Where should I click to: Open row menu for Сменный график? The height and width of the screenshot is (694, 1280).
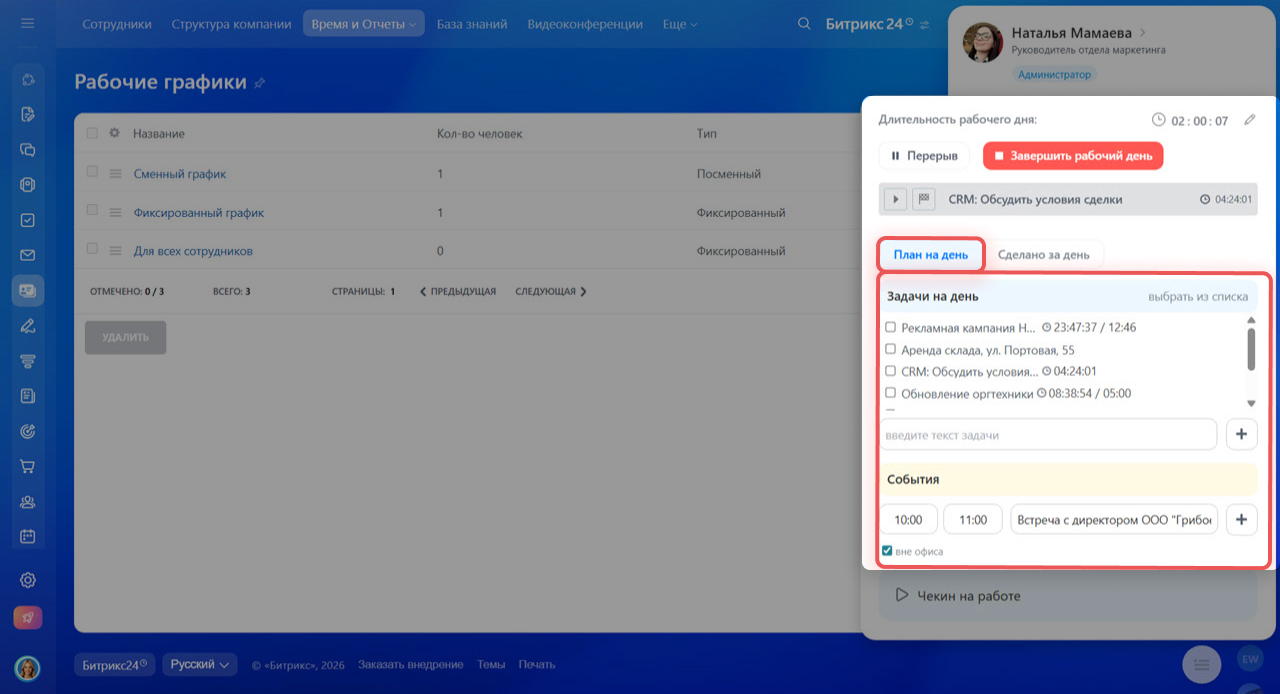(x=115, y=173)
